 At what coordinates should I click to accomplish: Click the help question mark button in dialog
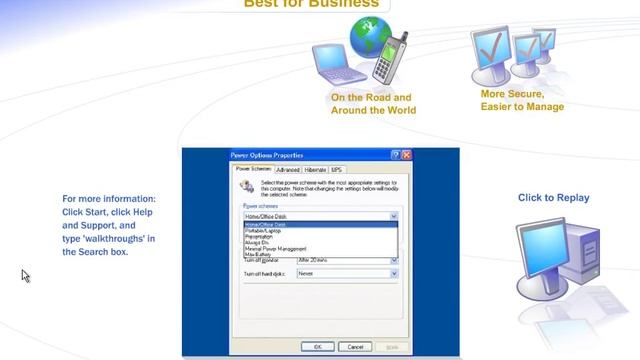[395, 155]
